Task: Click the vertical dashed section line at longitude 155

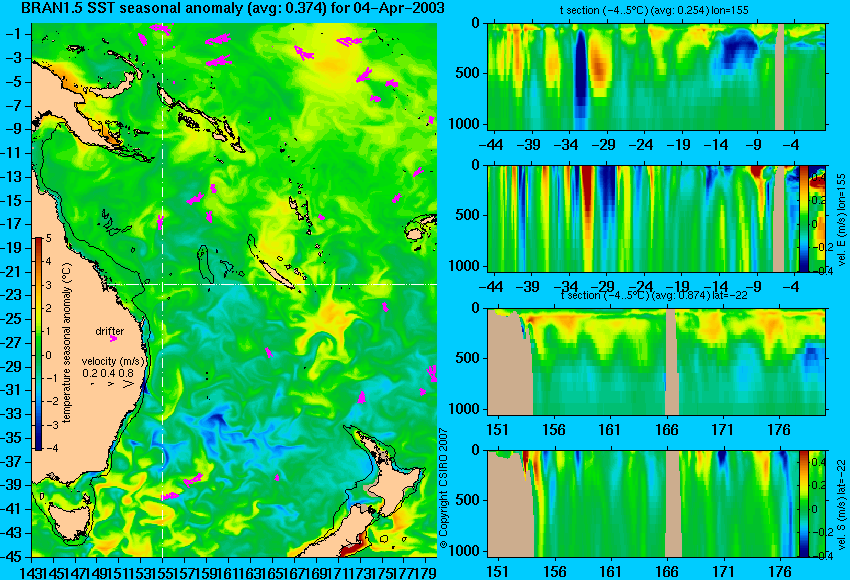Action: (163, 290)
